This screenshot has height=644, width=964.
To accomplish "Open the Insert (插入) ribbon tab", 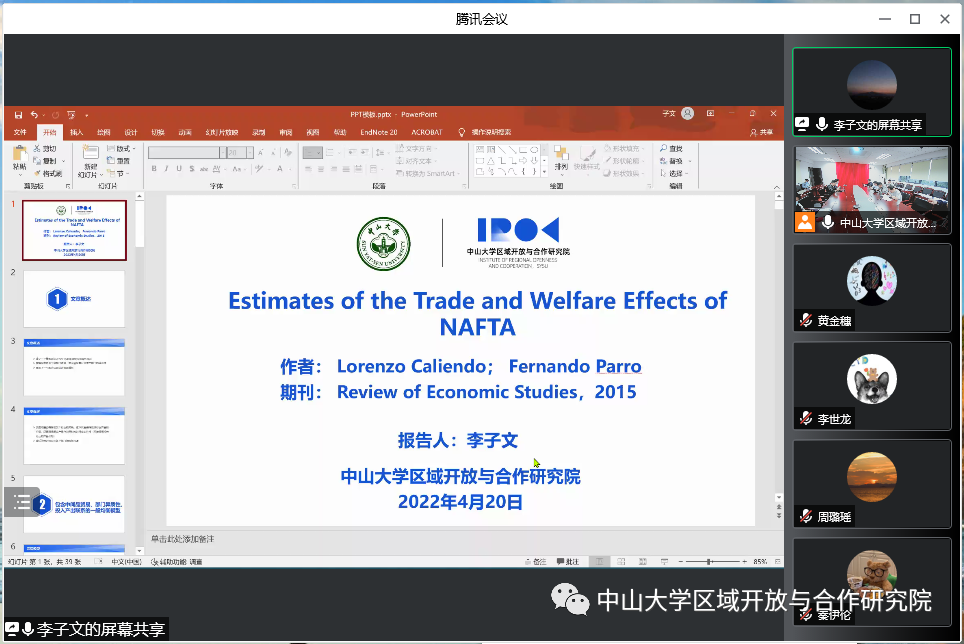I will 76,132.
